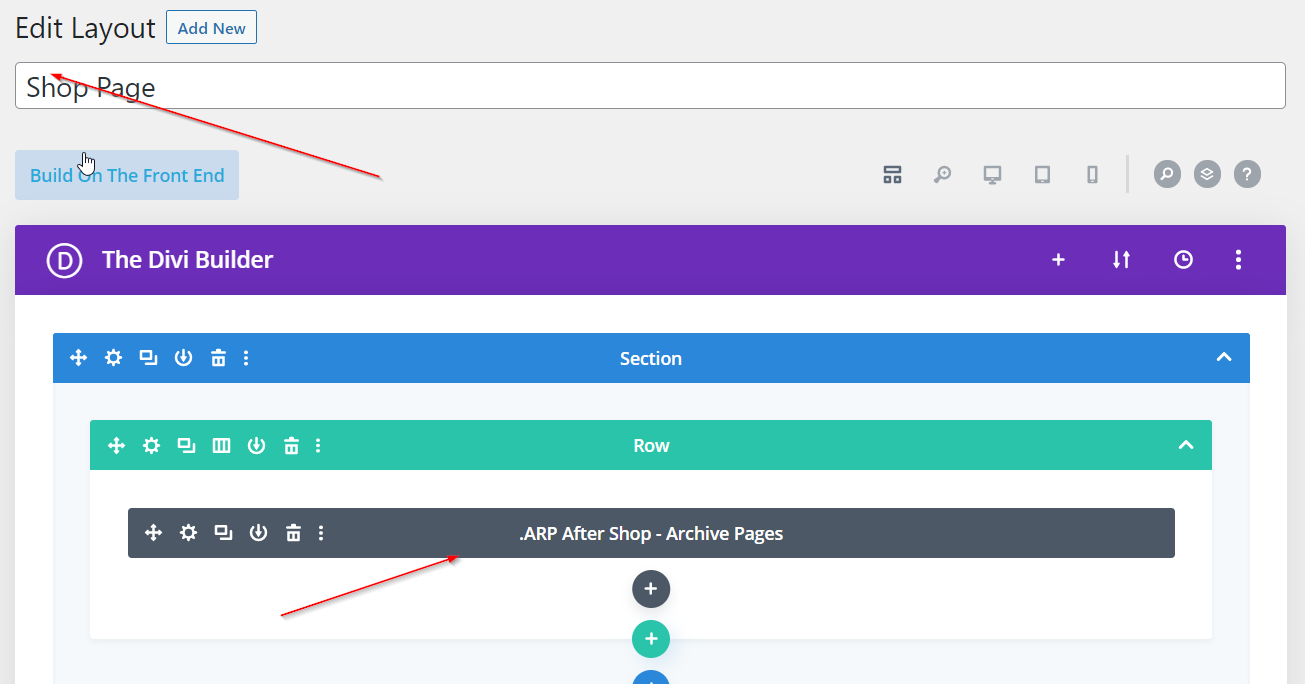This screenshot has height=684, width=1305.
Task: Click Add New layout button
Action: coord(211,28)
